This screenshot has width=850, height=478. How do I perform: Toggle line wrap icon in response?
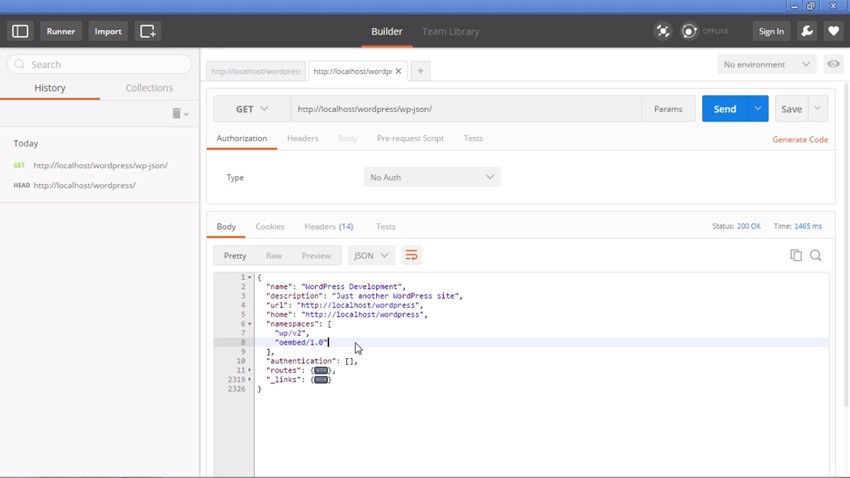click(x=411, y=255)
